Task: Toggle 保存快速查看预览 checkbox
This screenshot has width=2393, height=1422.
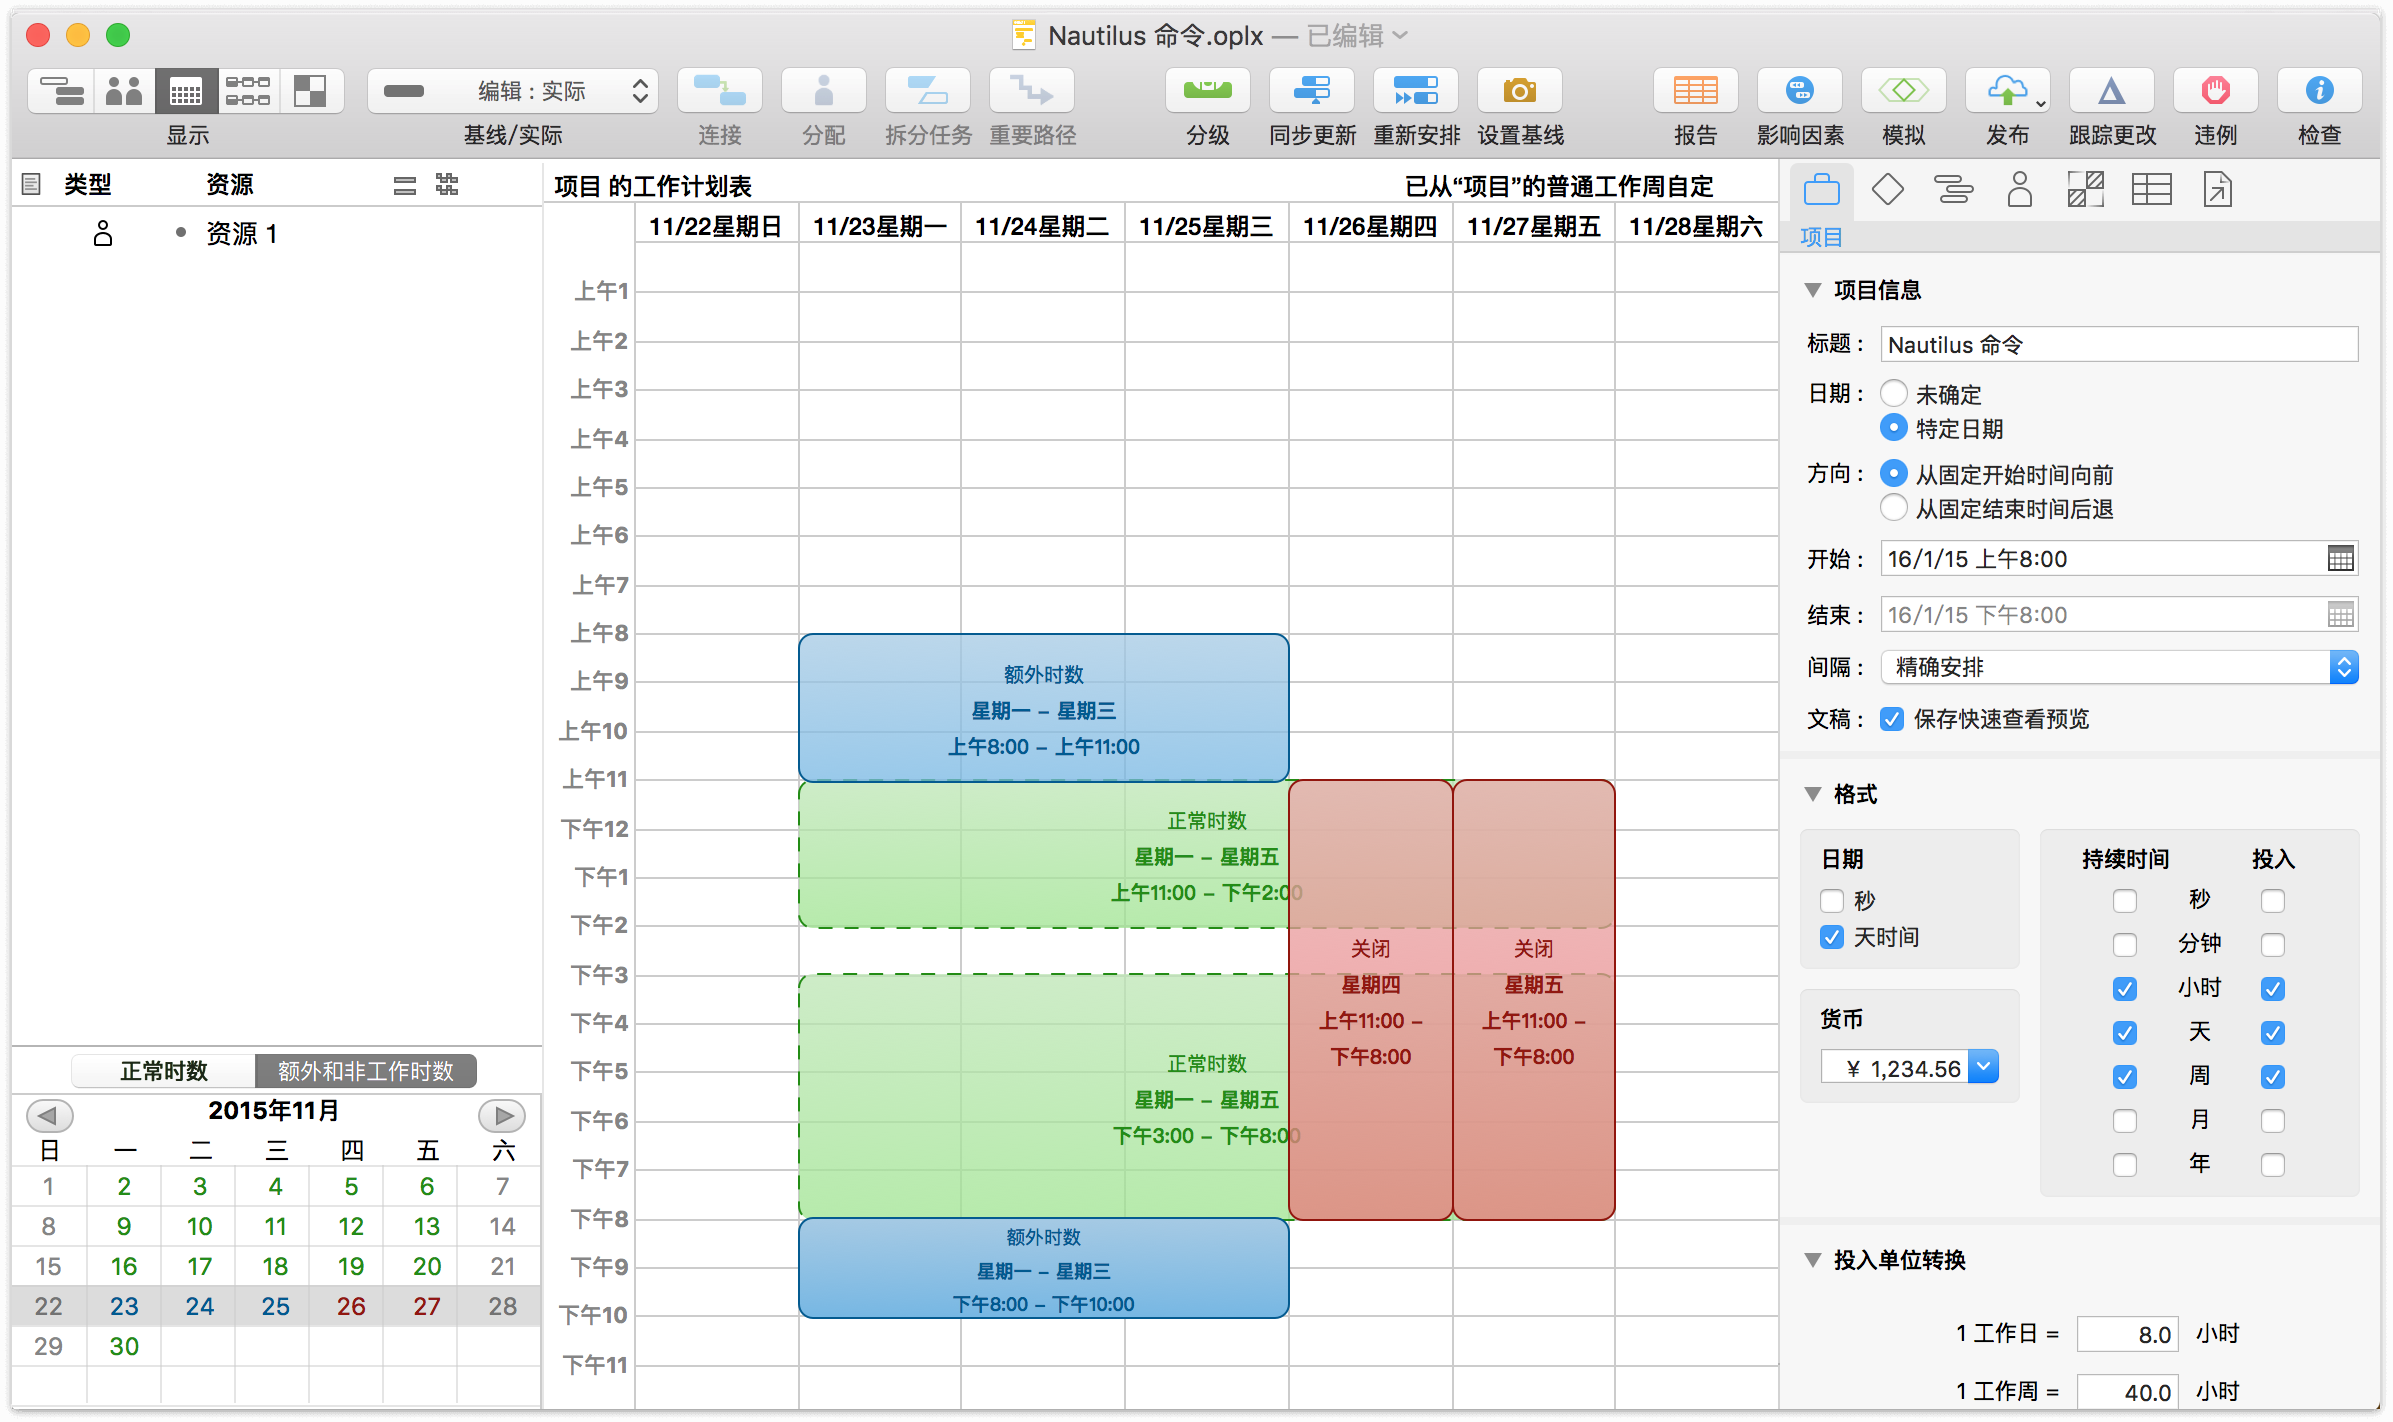Action: coord(1892,719)
